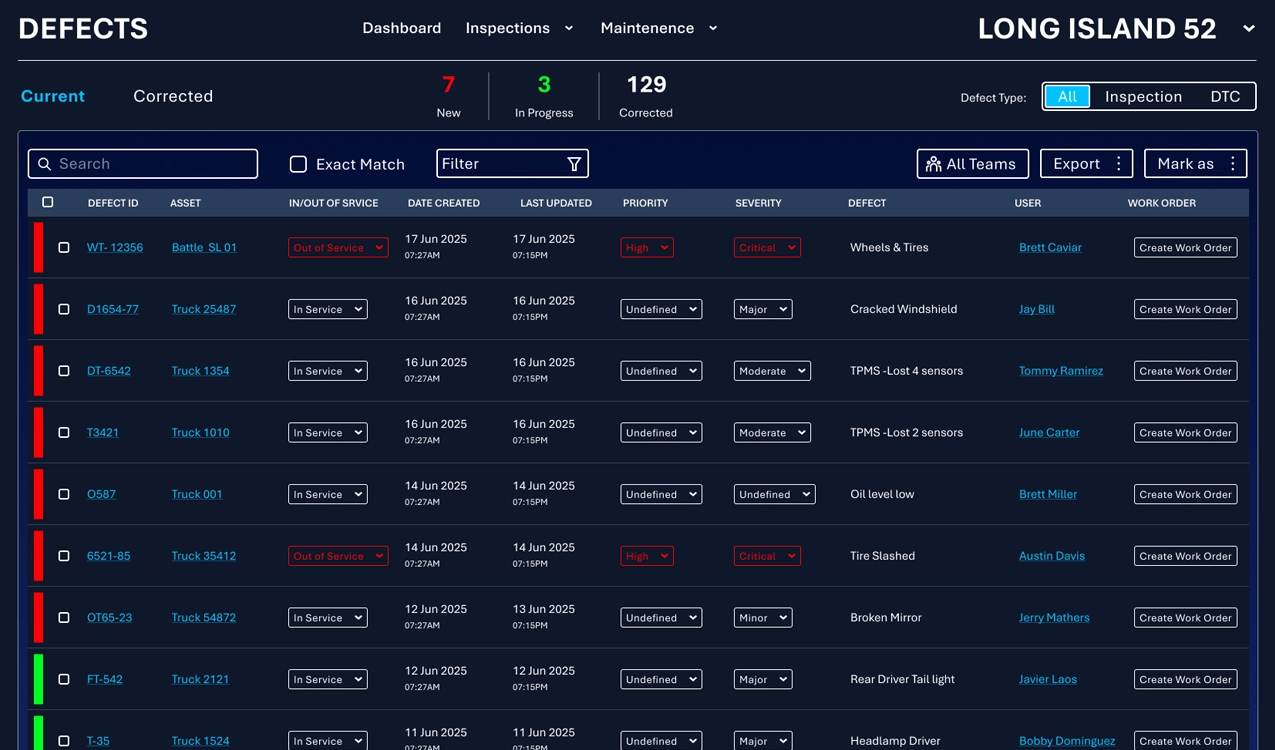Click the green status bar for FT-542
Screen dimensions: 1275x750
[x=39, y=679]
